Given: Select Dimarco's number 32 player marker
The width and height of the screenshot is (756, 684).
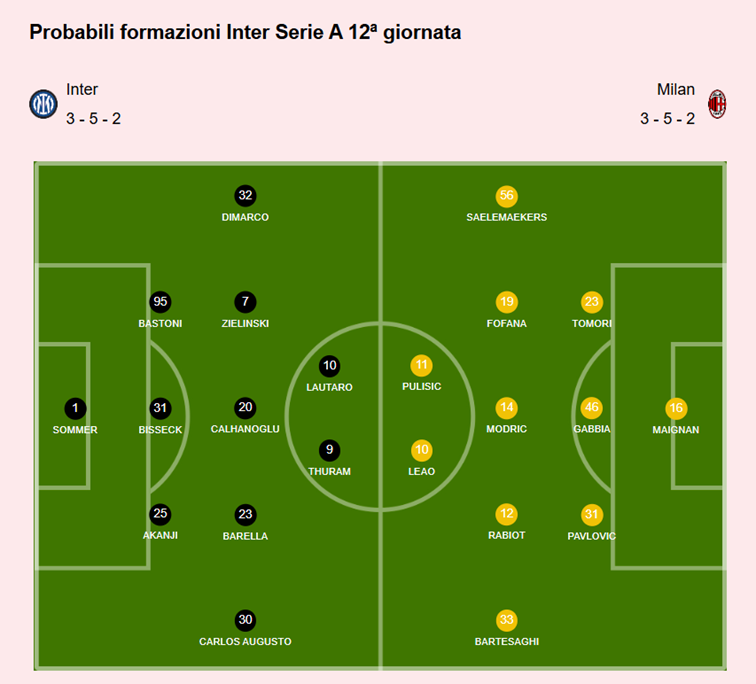Looking at the screenshot, I should [245, 195].
